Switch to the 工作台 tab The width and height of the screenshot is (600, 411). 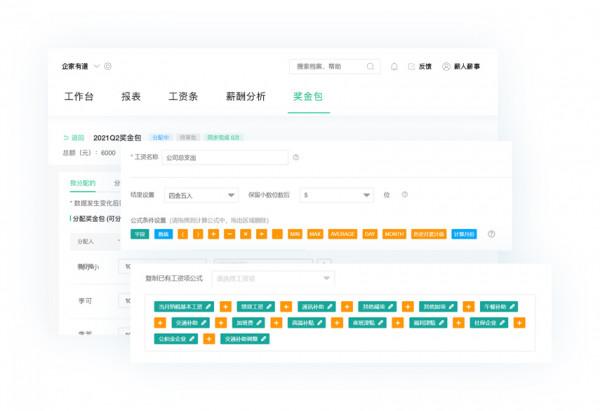[79, 96]
